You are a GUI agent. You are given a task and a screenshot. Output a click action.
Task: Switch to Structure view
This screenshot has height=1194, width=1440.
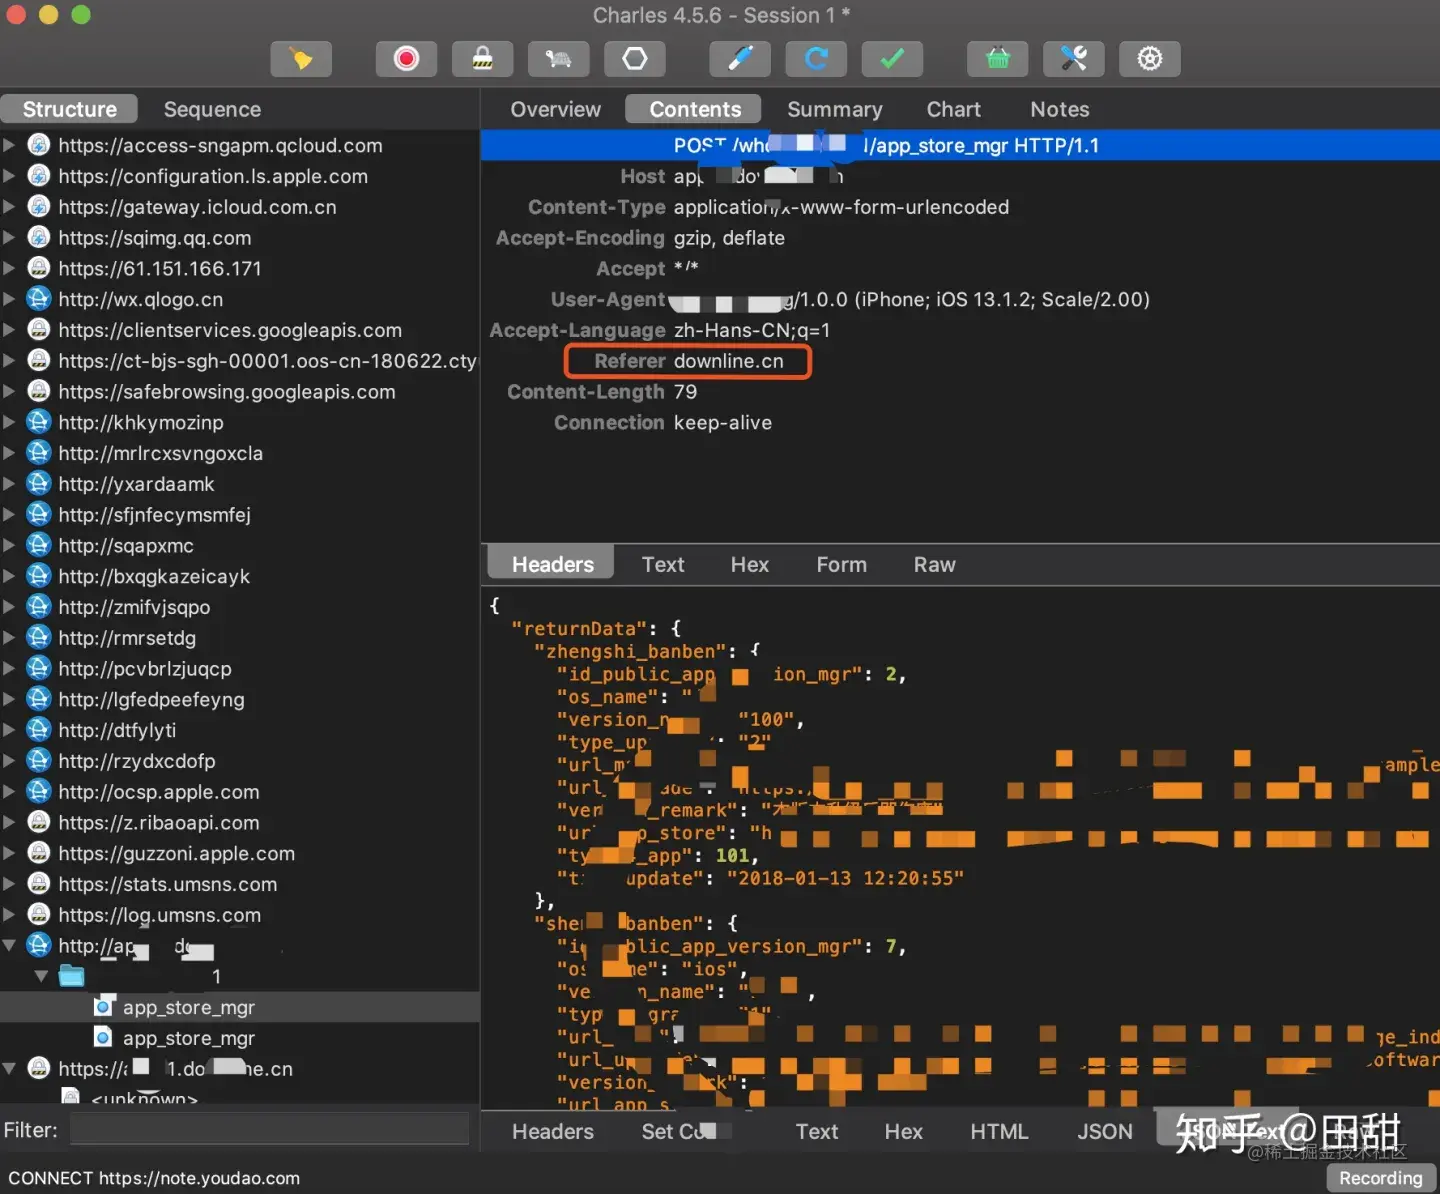[70, 109]
